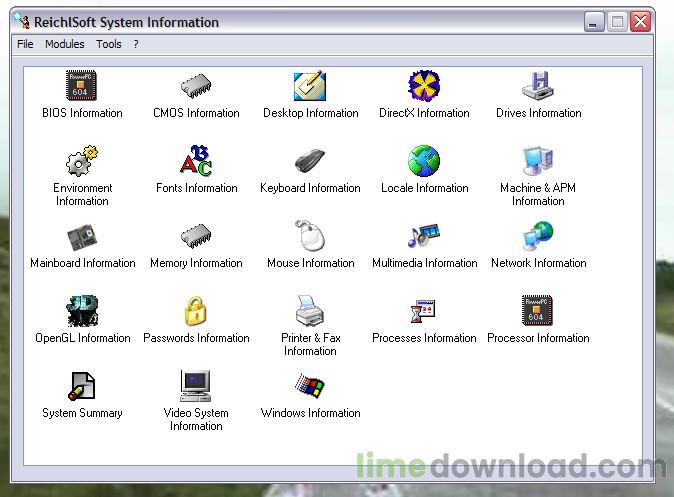
Task: Click the "OpenGL Information" label
Action: [x=83, y=338]
